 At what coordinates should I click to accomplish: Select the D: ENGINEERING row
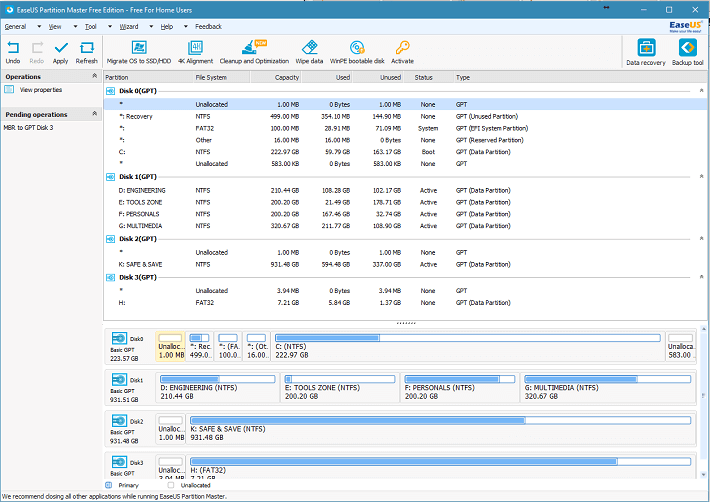coord(405,191)
